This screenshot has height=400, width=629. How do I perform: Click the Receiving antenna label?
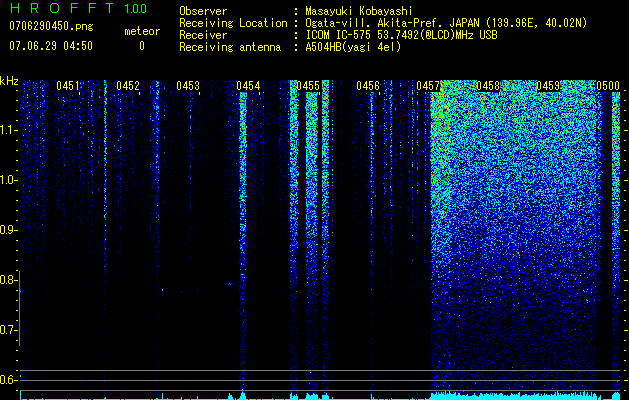click(230, 47)
